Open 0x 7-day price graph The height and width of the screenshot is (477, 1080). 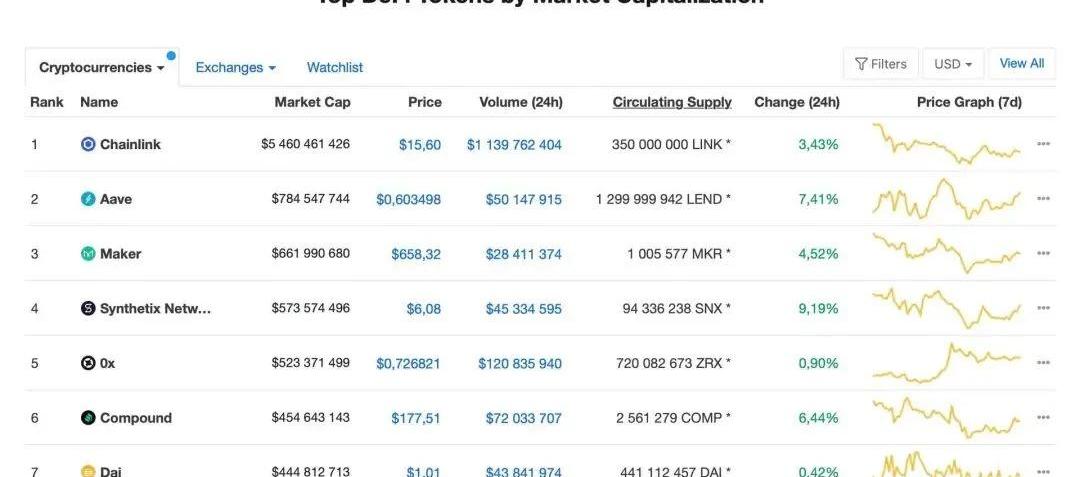946,362
